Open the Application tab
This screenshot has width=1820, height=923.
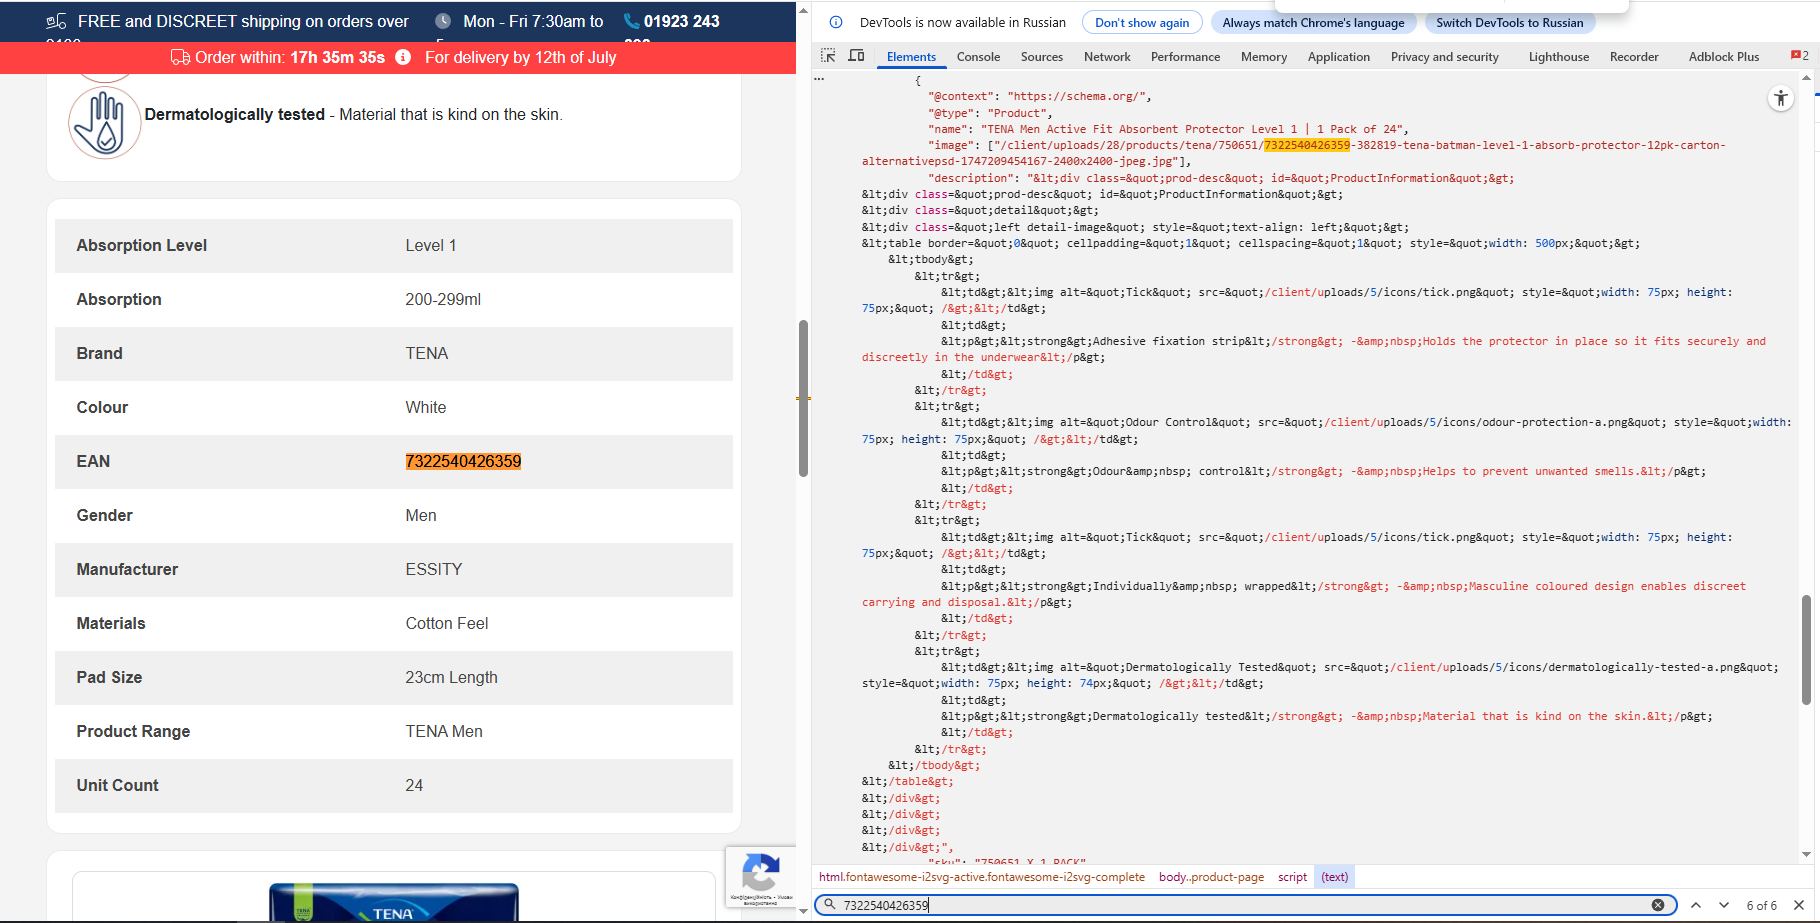pos(1339,57)
